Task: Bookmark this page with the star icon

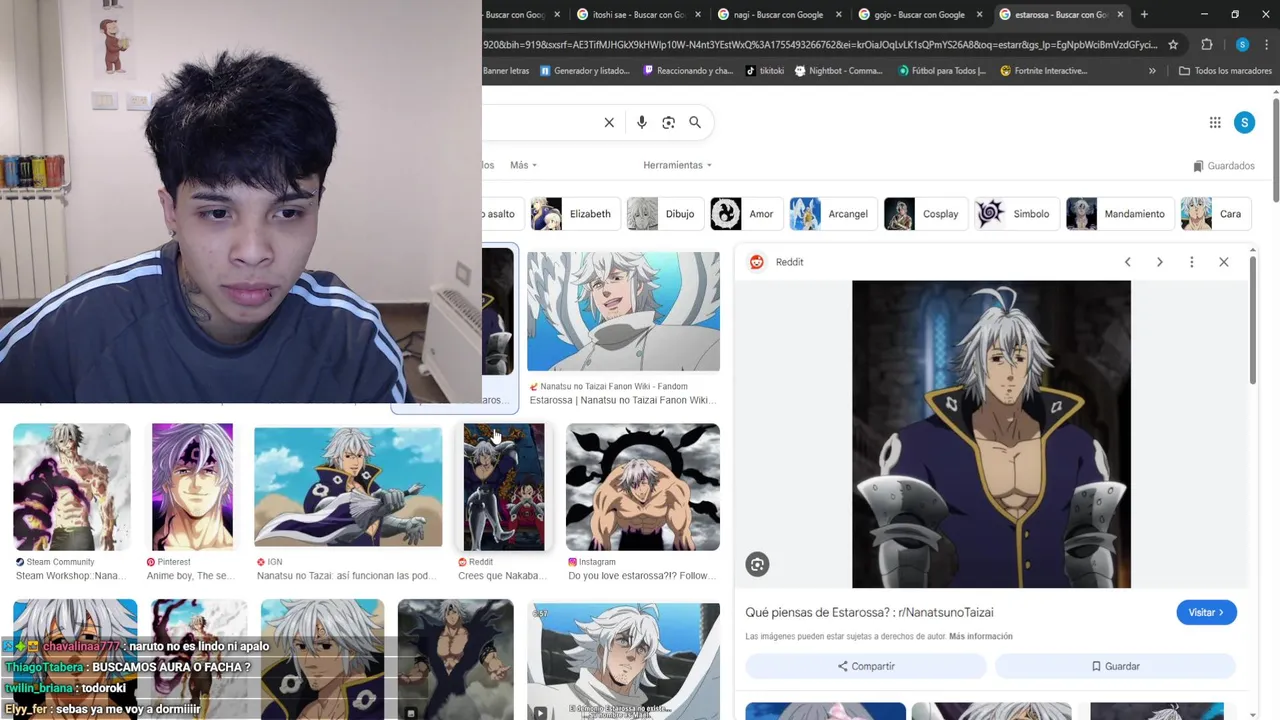Action: (x=1173, y=45)
